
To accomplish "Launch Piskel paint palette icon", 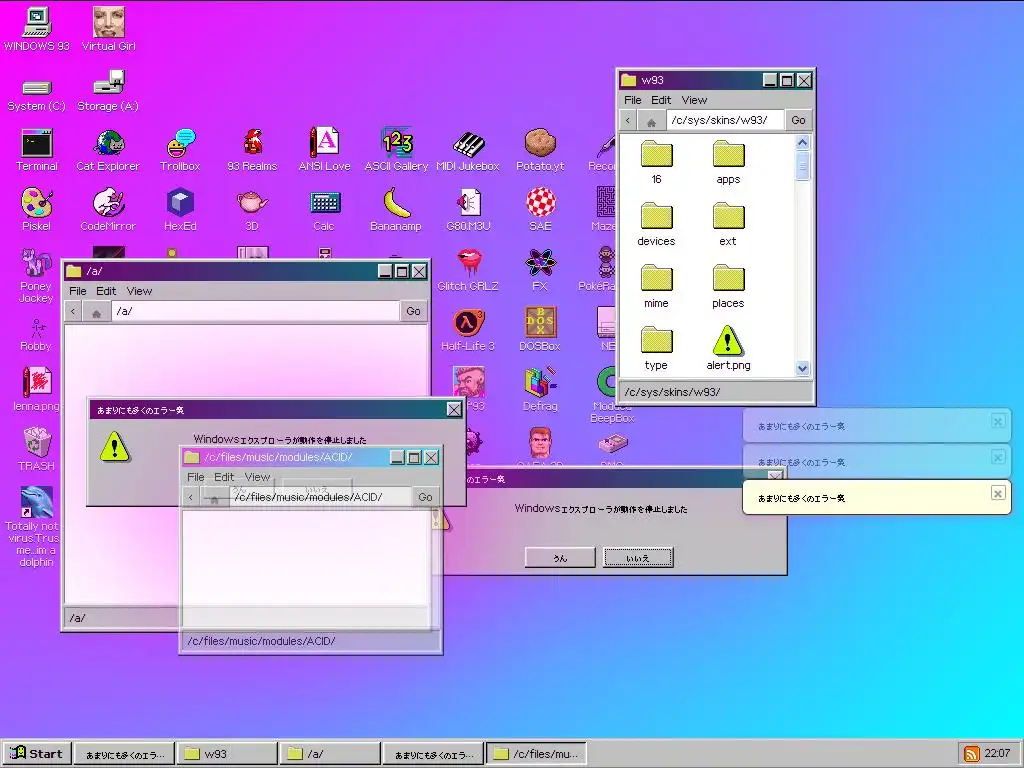I will pyautogui.click(x=37, y=210).
